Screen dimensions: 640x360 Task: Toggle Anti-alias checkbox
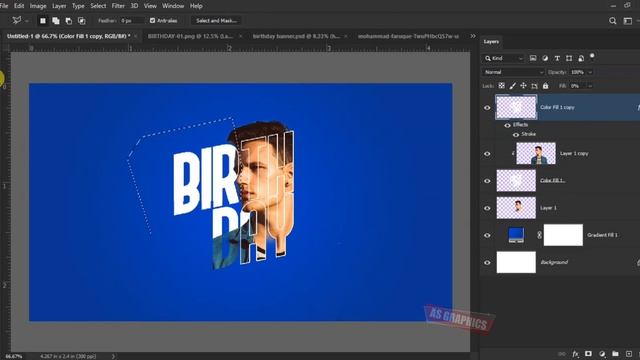(x=152, y=20)
